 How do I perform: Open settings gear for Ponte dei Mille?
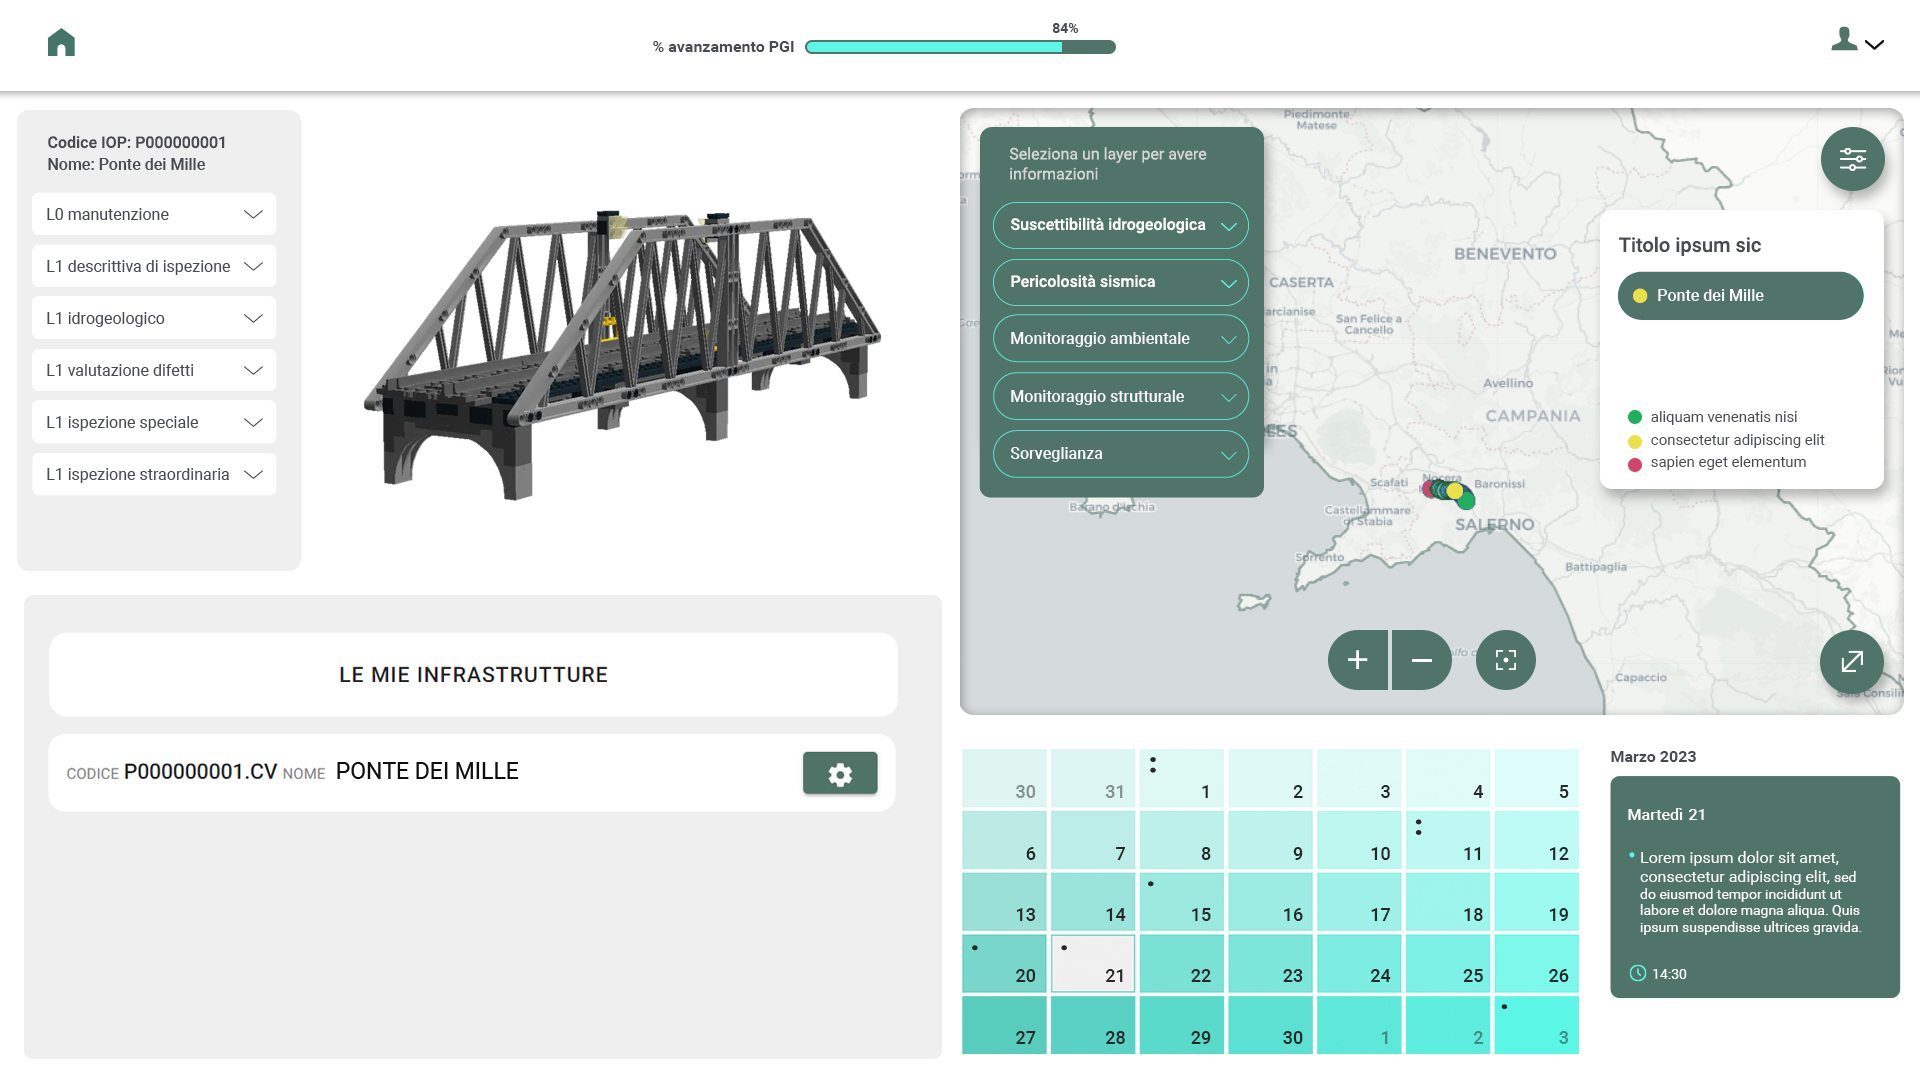point(840,773)
